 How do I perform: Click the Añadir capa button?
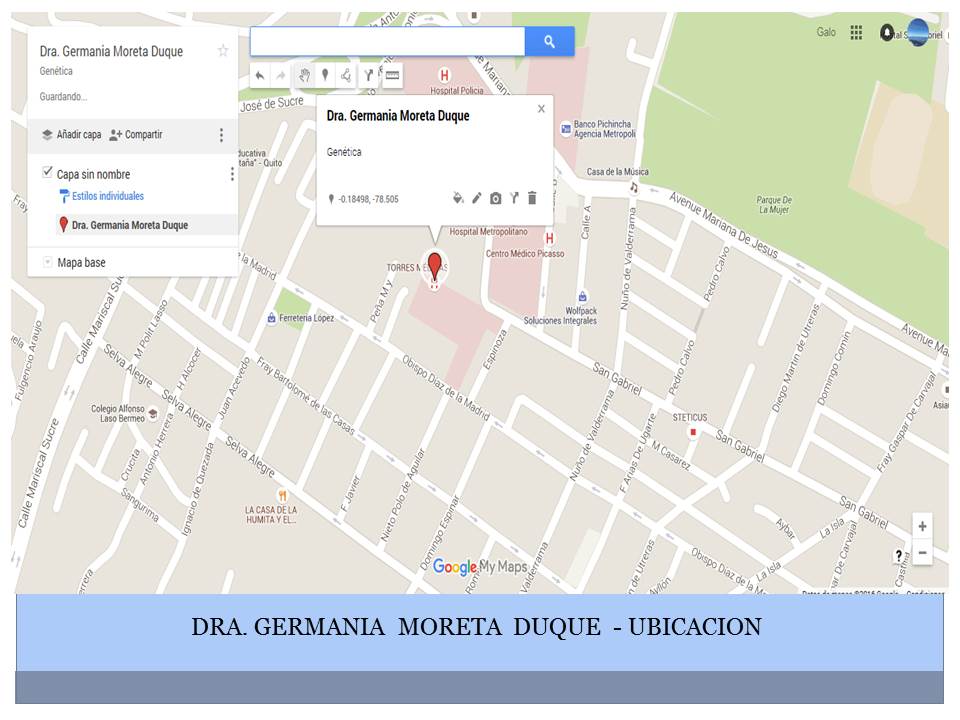pyautogui.click(x=71, y=135)
